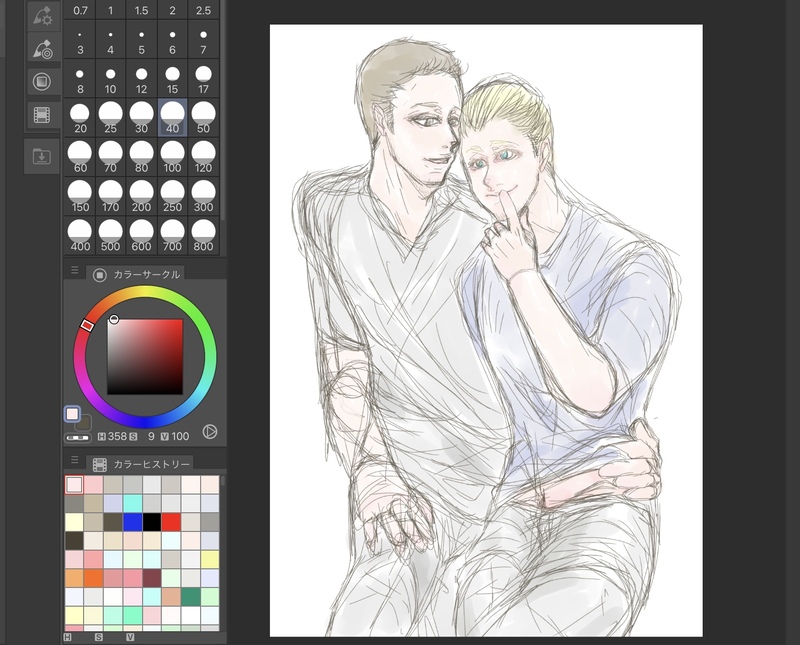800x645 pixels.
Task: Pick the bright red swatch in color history
Action: point(171,522)
